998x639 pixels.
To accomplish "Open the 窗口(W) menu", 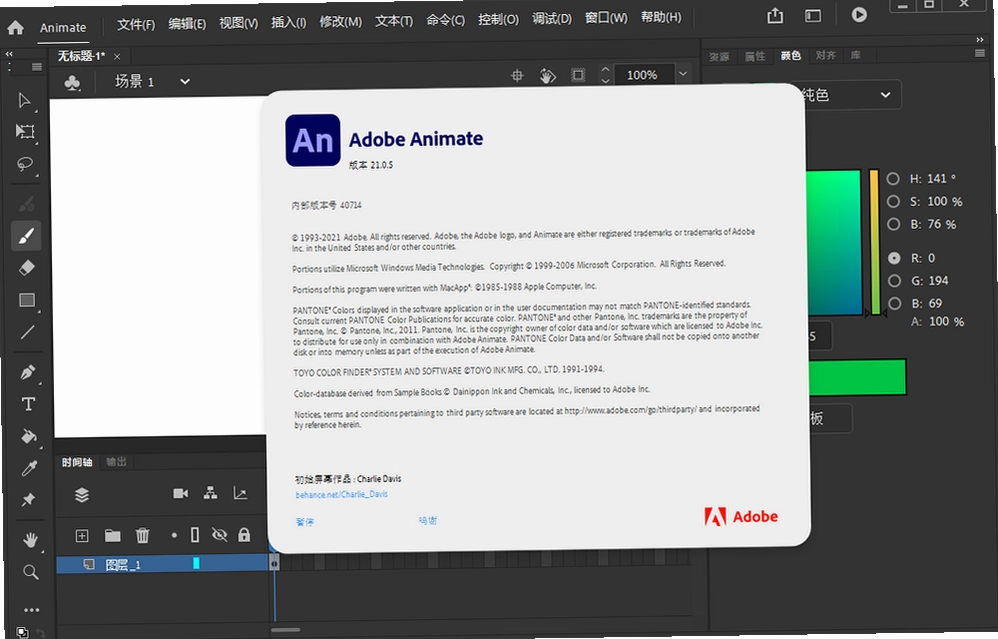I will click(606, 18).
